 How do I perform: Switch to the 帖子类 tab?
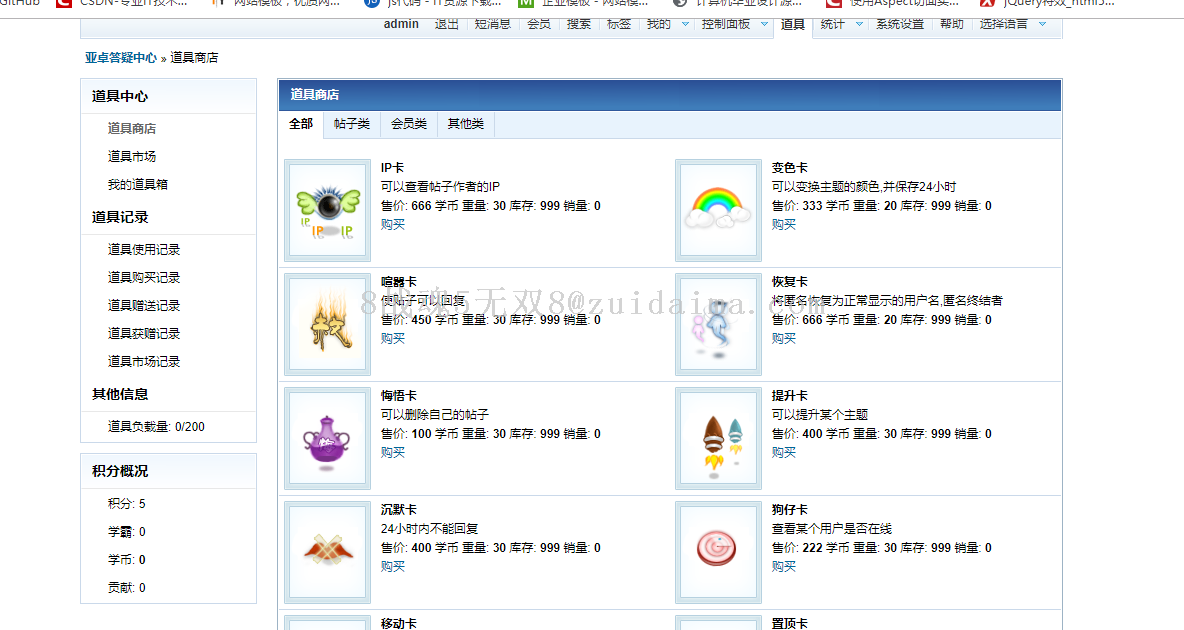[x=352, y=124]
